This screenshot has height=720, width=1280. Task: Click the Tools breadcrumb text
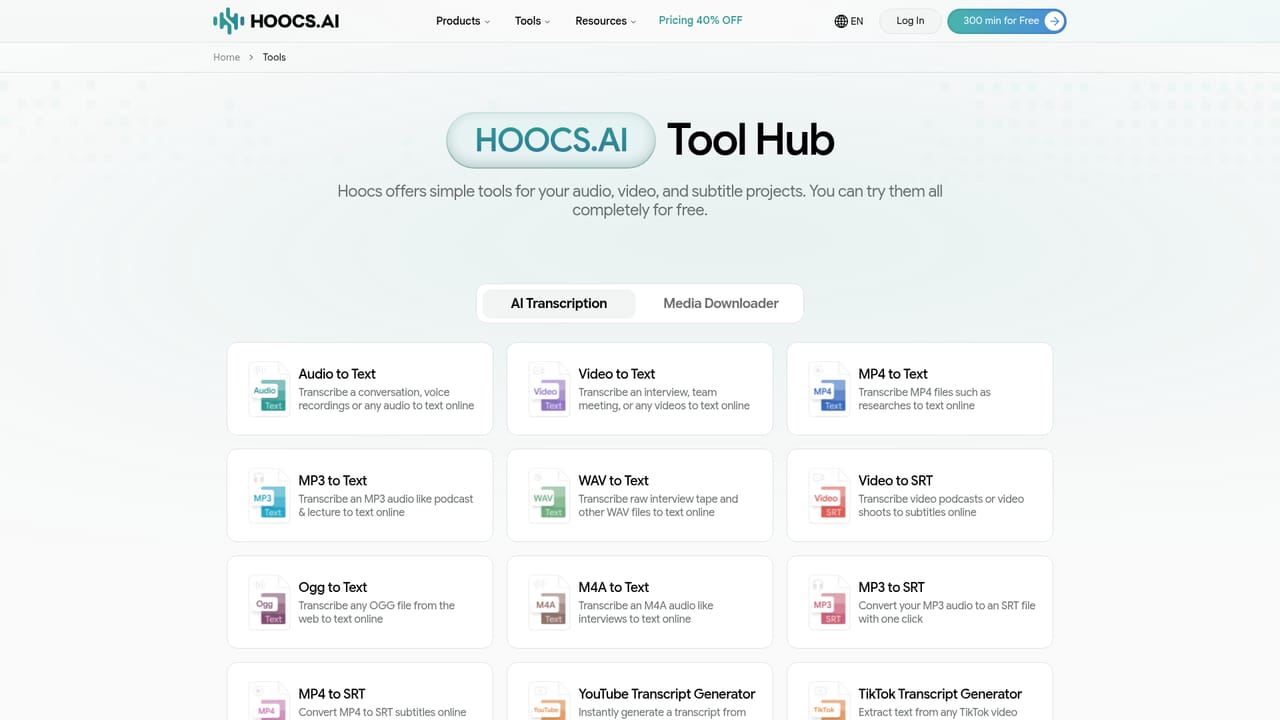[274, 57]
